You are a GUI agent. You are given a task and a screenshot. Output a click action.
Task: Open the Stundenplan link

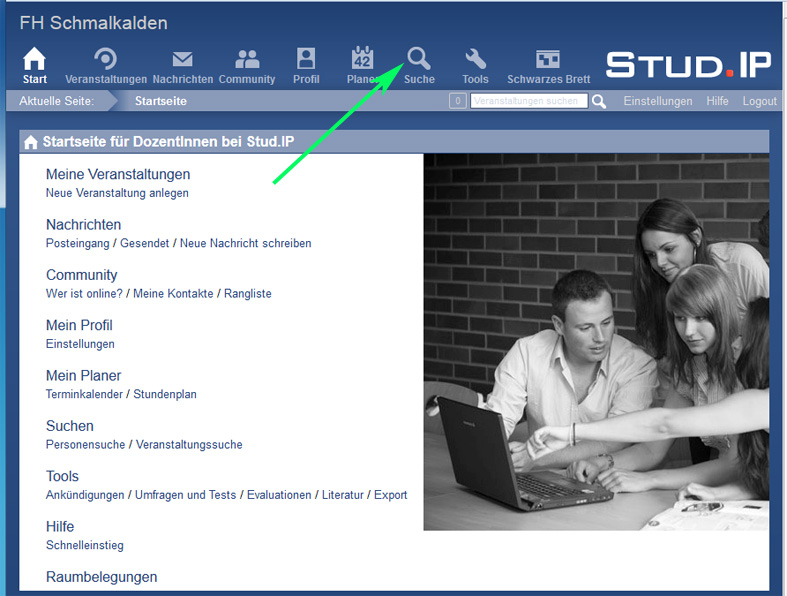pyautogui.click(x=165, y=394)
